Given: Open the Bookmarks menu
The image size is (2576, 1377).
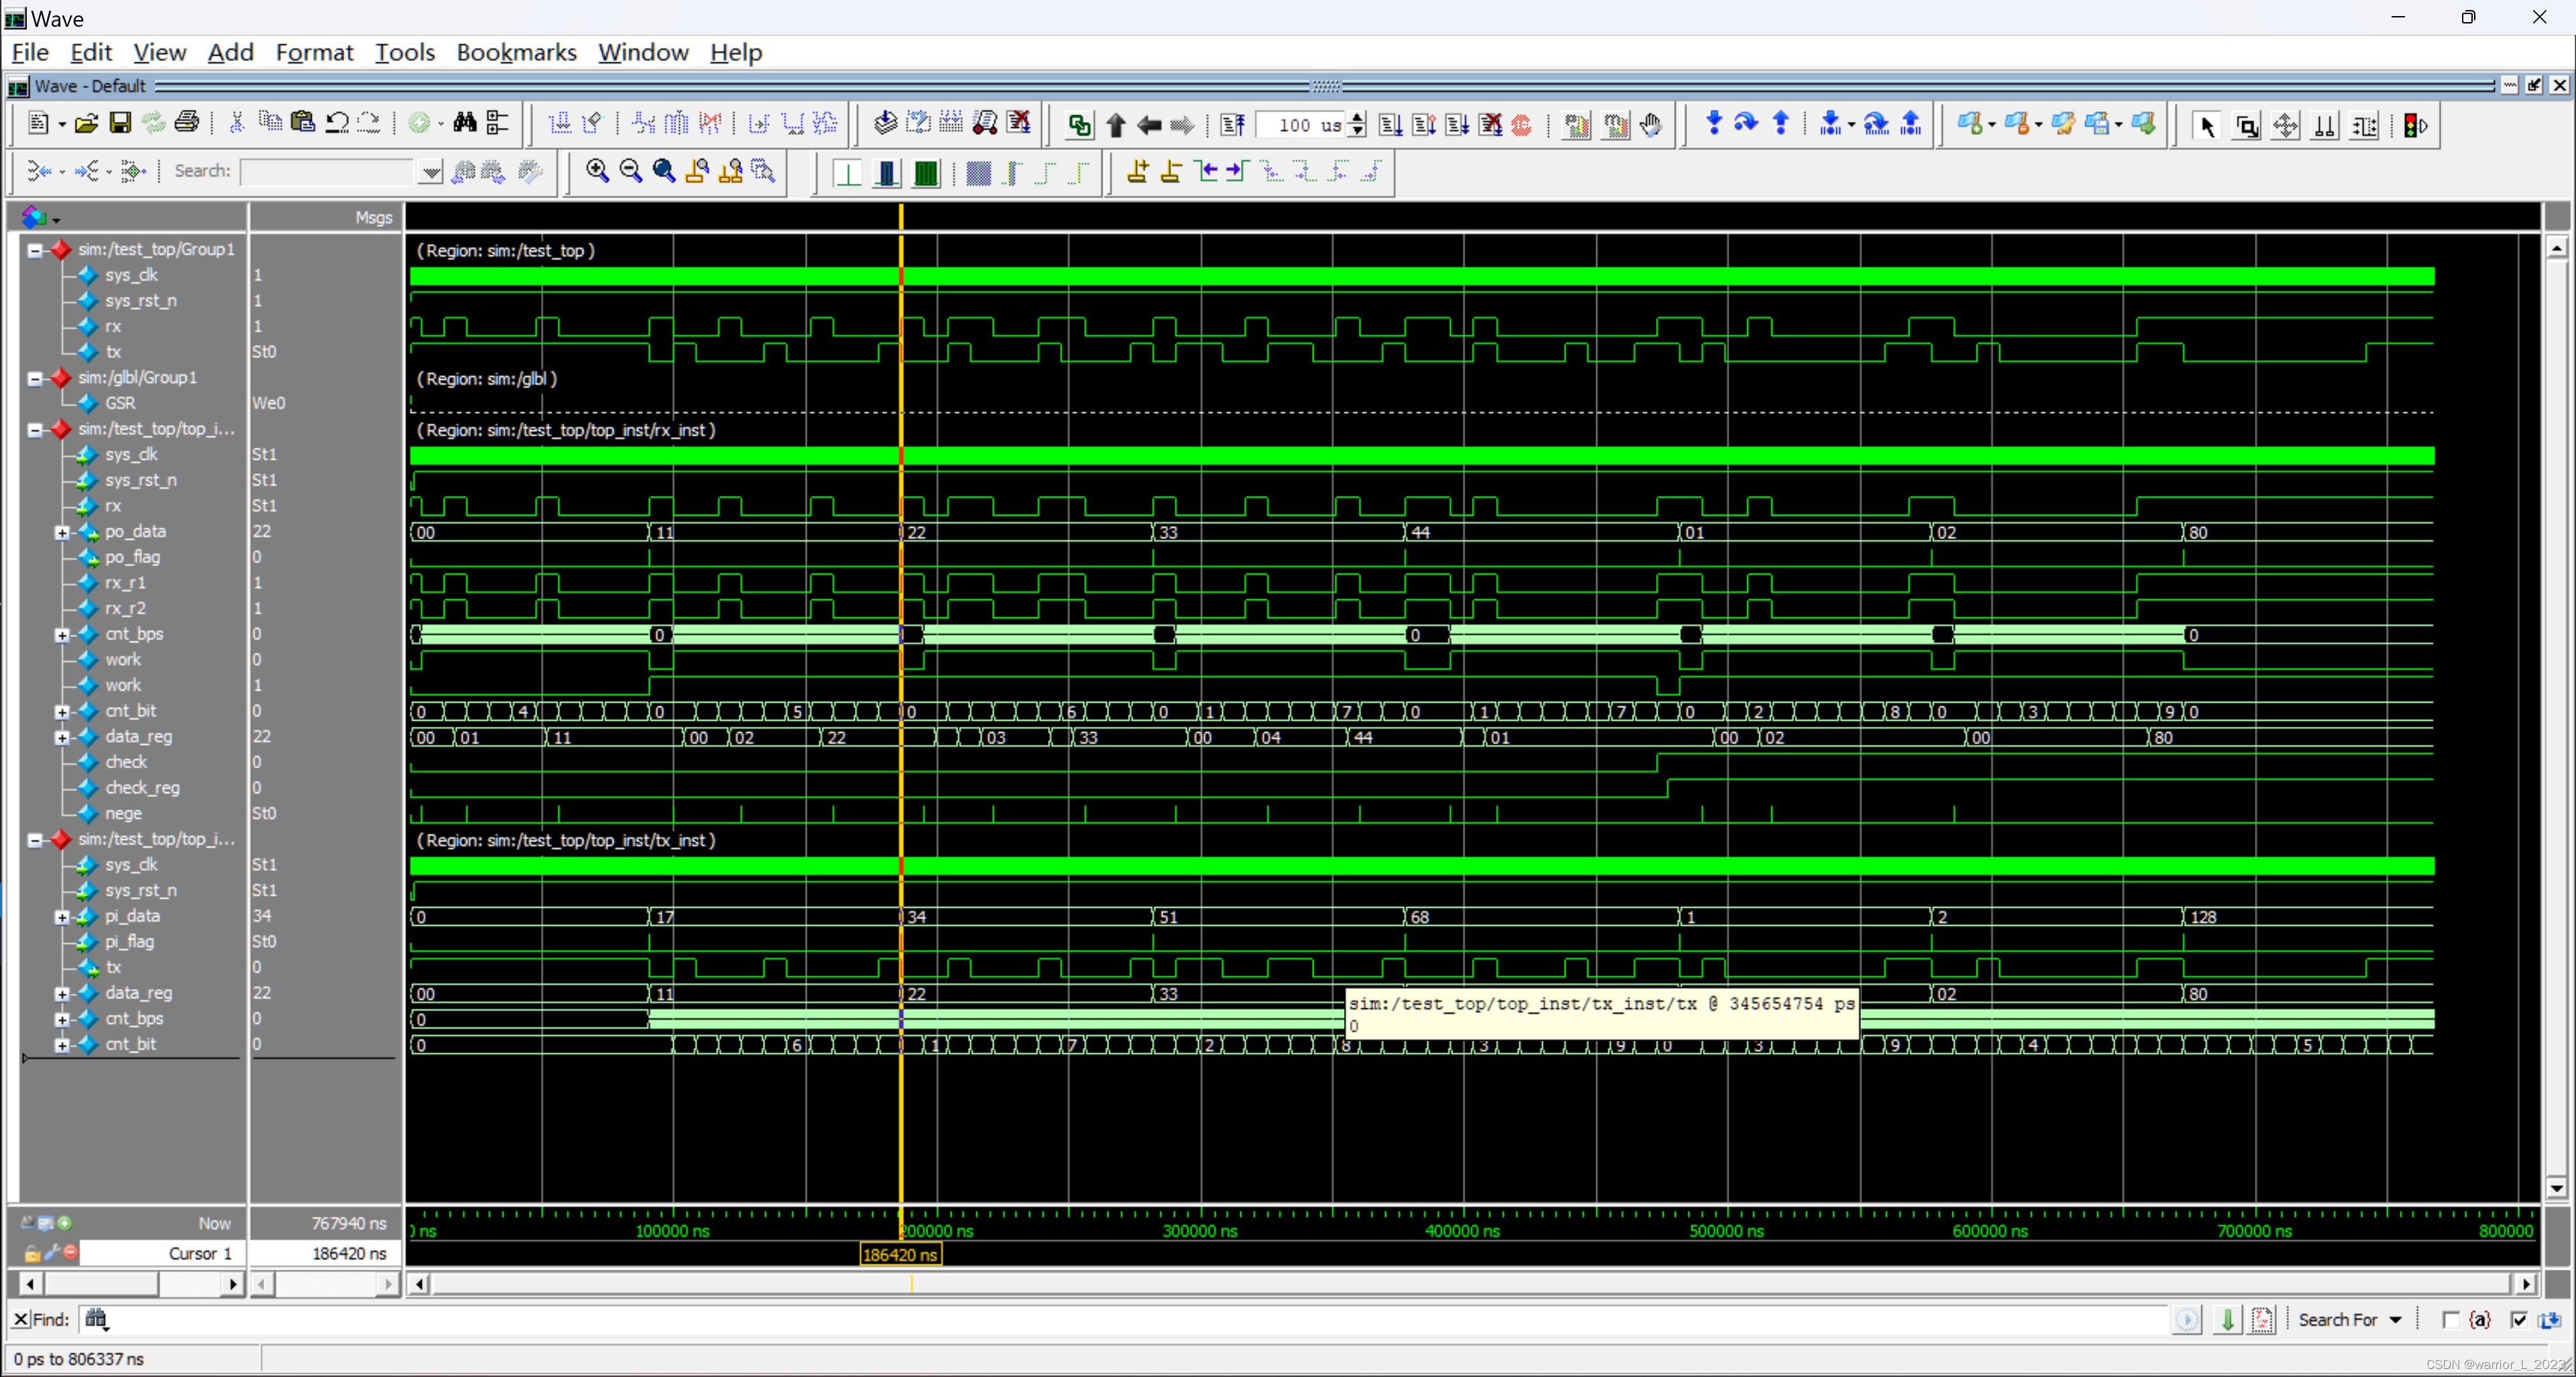Looking at the screenshot, I should 516,52.
